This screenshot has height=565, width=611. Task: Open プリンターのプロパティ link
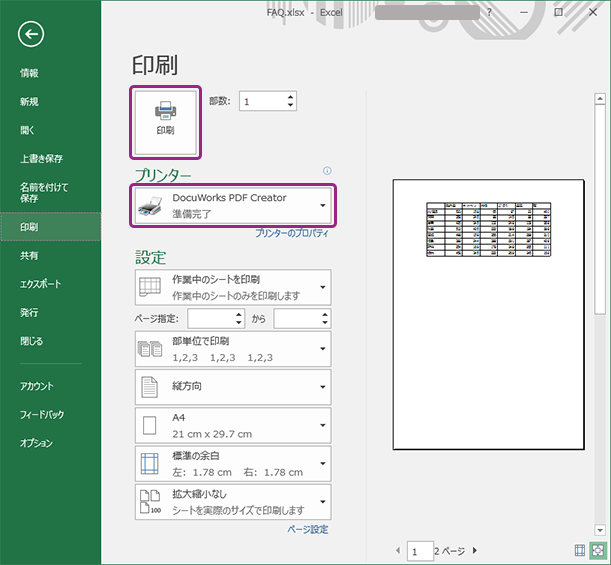click(x=291, y=232)
